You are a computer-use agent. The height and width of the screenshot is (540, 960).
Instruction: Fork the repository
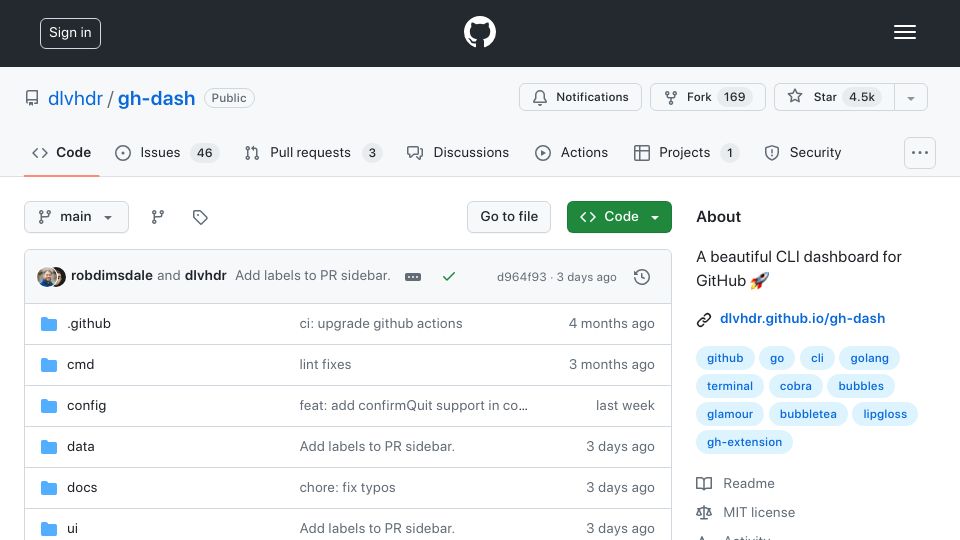(x=708, y=97)
